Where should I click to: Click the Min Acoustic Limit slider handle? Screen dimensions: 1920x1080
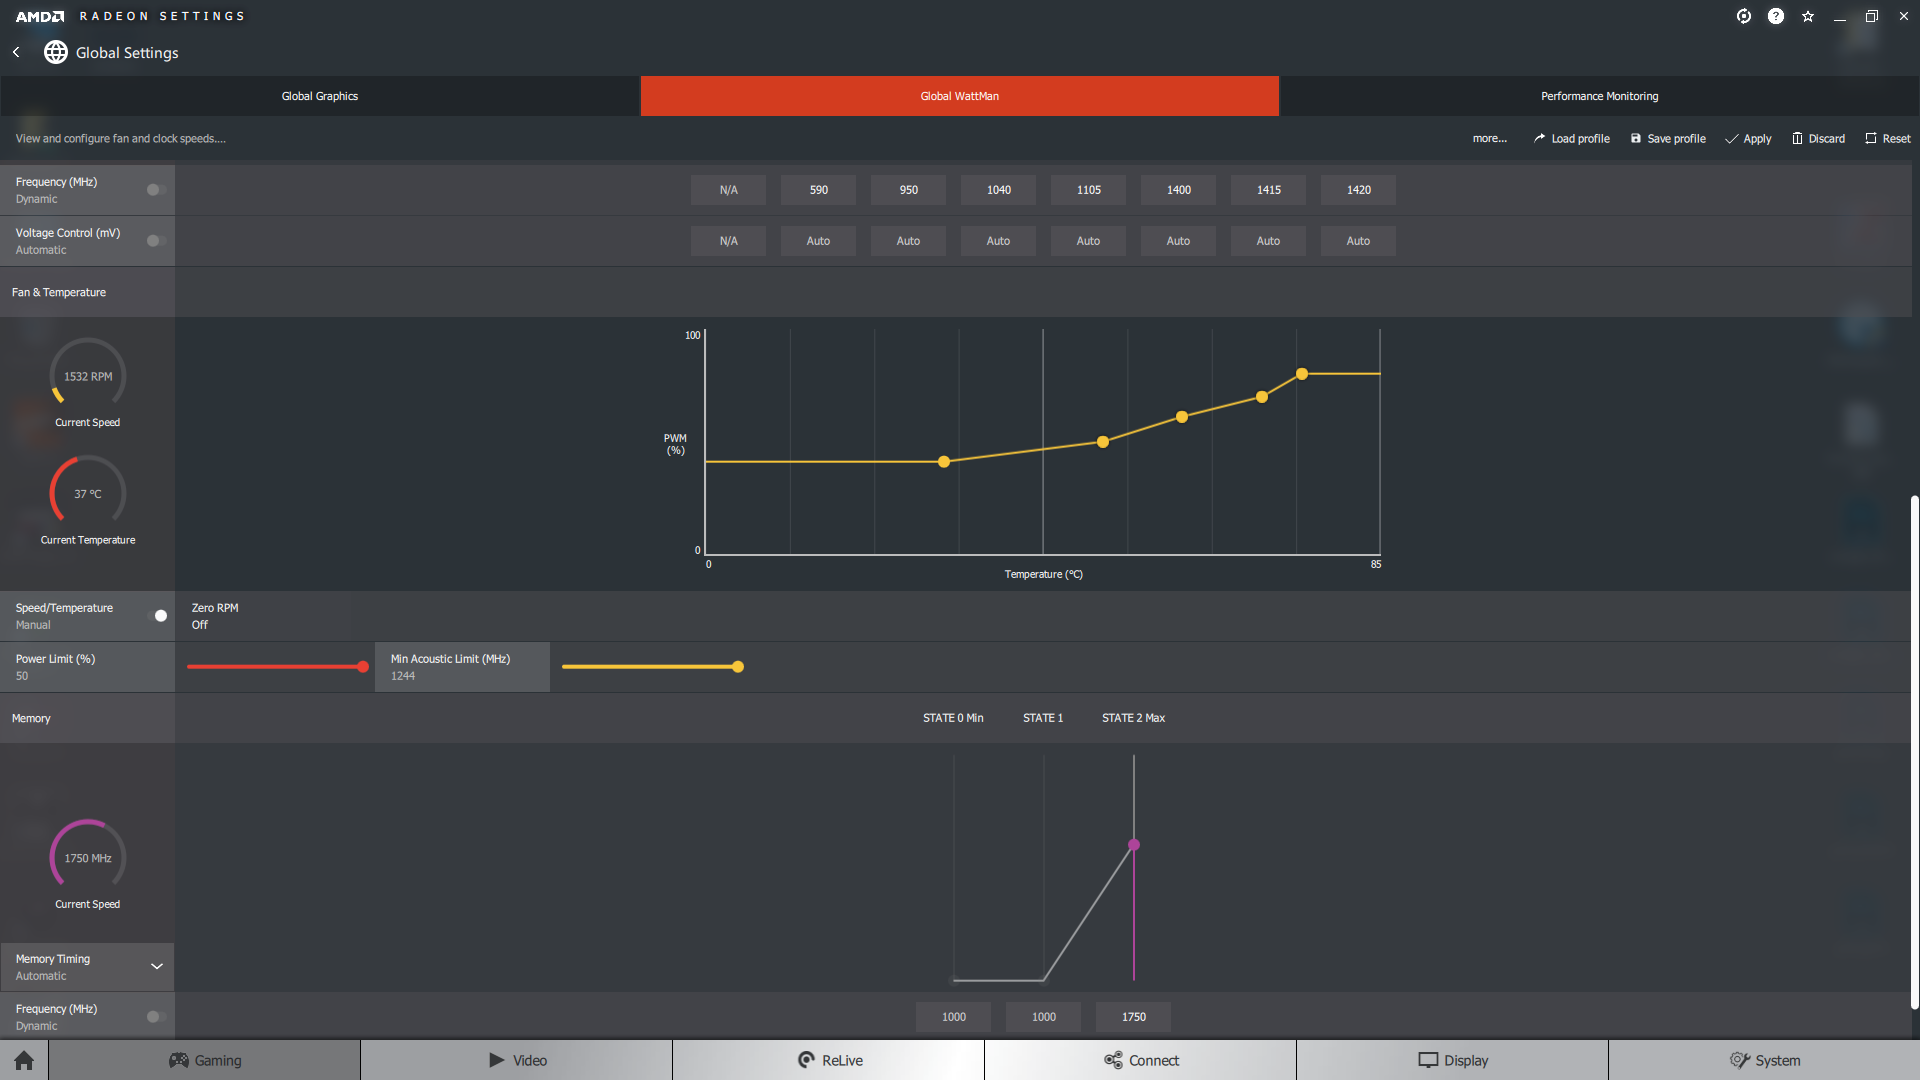pyautogui.click(x=738, y=667)
